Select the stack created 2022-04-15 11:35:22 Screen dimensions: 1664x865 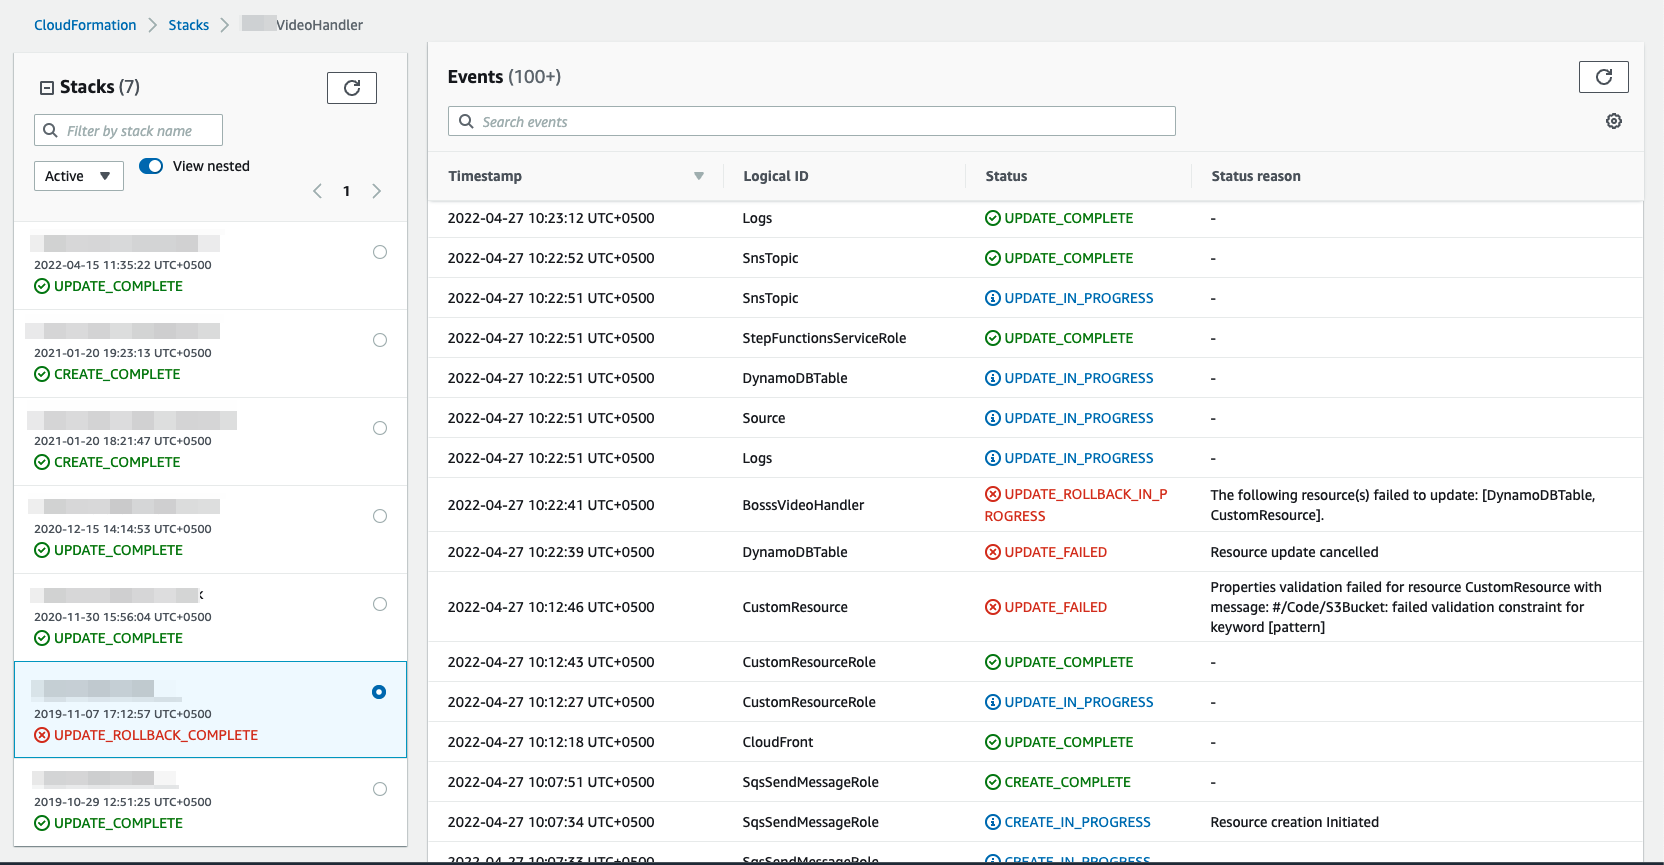point(380,252)
